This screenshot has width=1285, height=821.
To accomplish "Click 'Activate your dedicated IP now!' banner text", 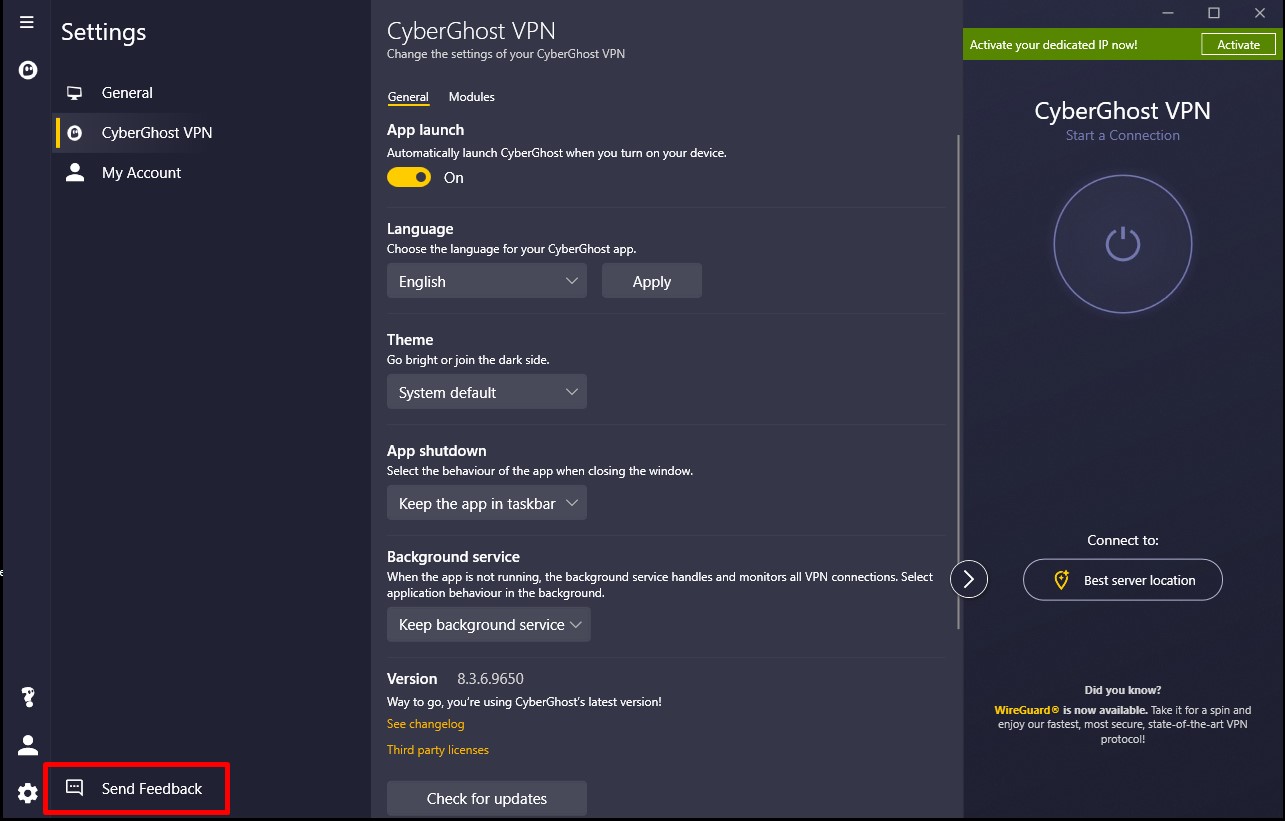I will tap(1054, 45).
